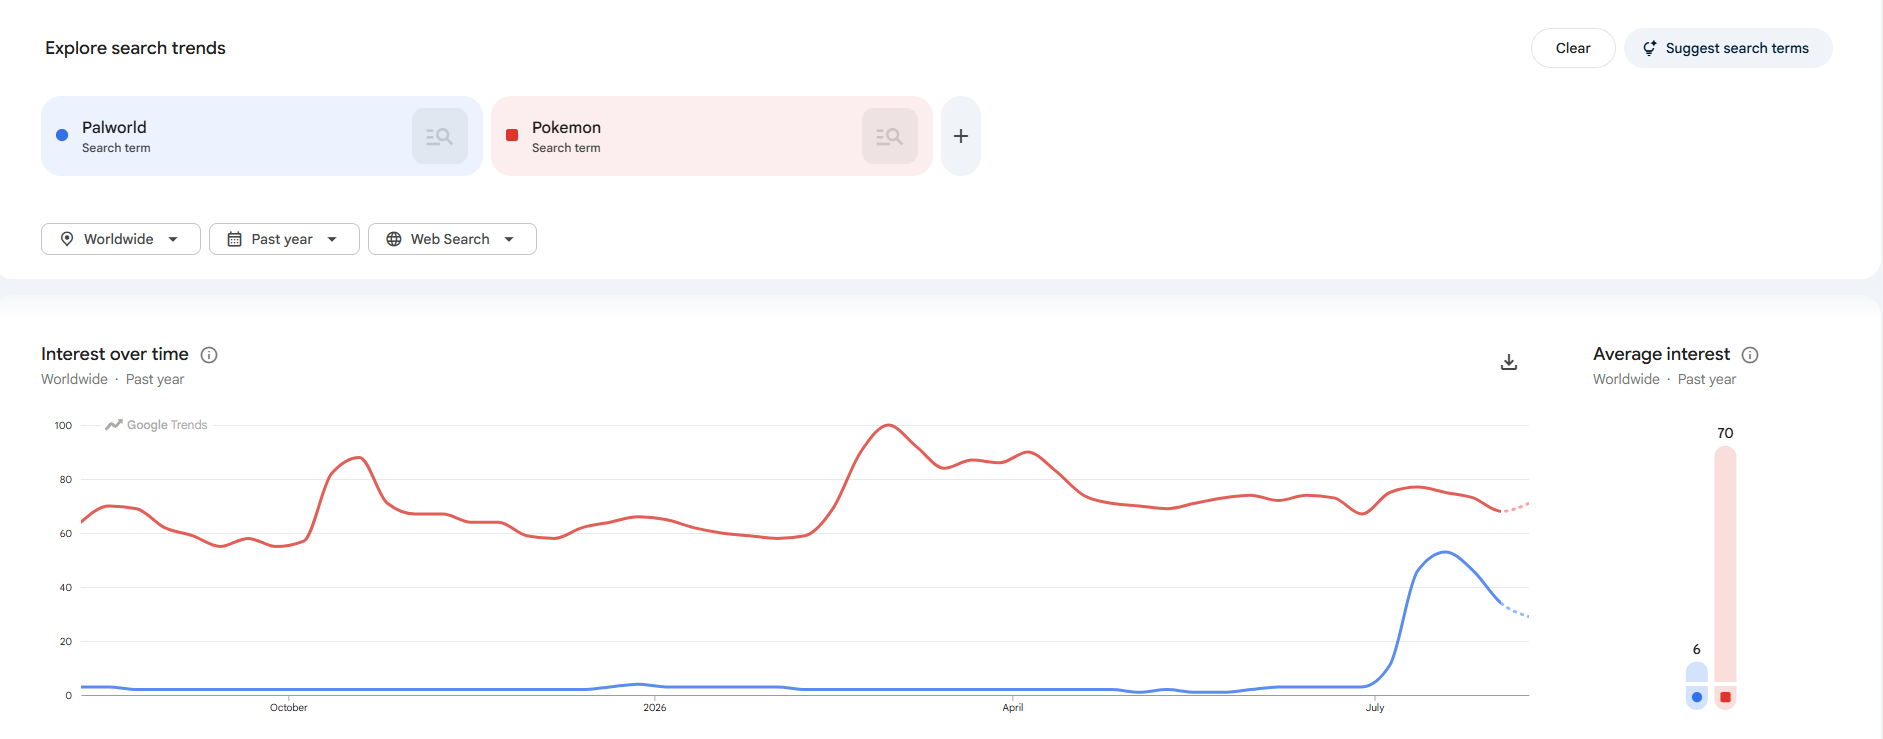Open search details icon in Pokemon card
1883x739 pixels.
point(890,136)
